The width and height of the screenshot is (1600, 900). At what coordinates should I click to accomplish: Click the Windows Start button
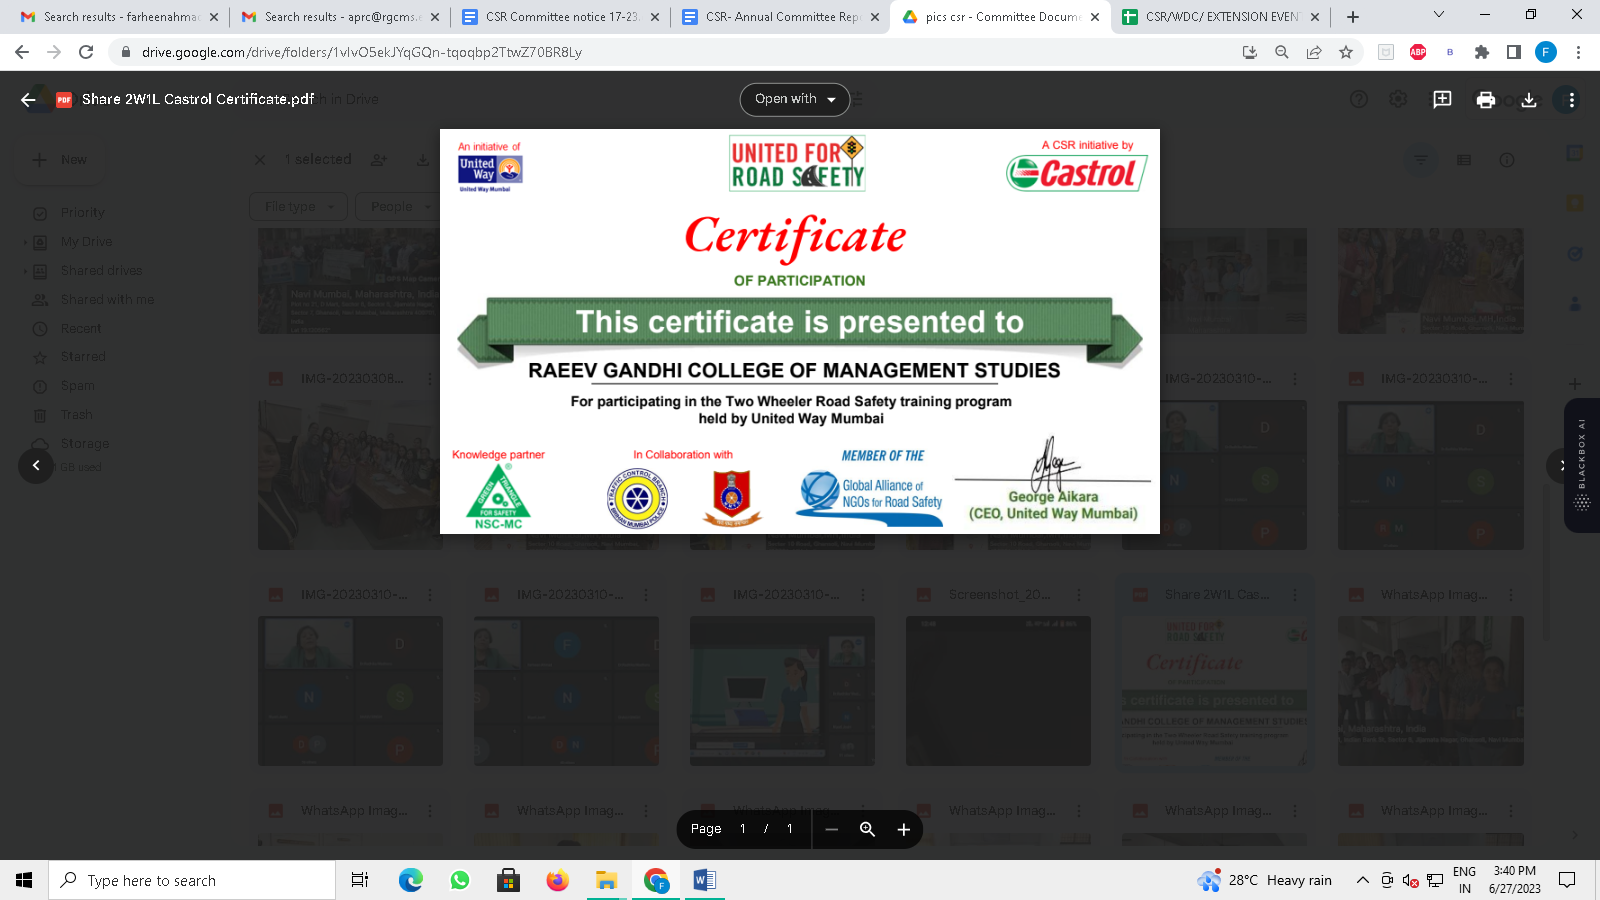pos(24,880)
